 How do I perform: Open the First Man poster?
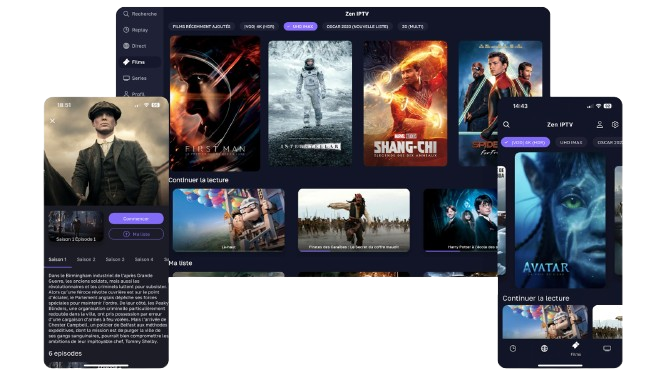coord(215,103)
